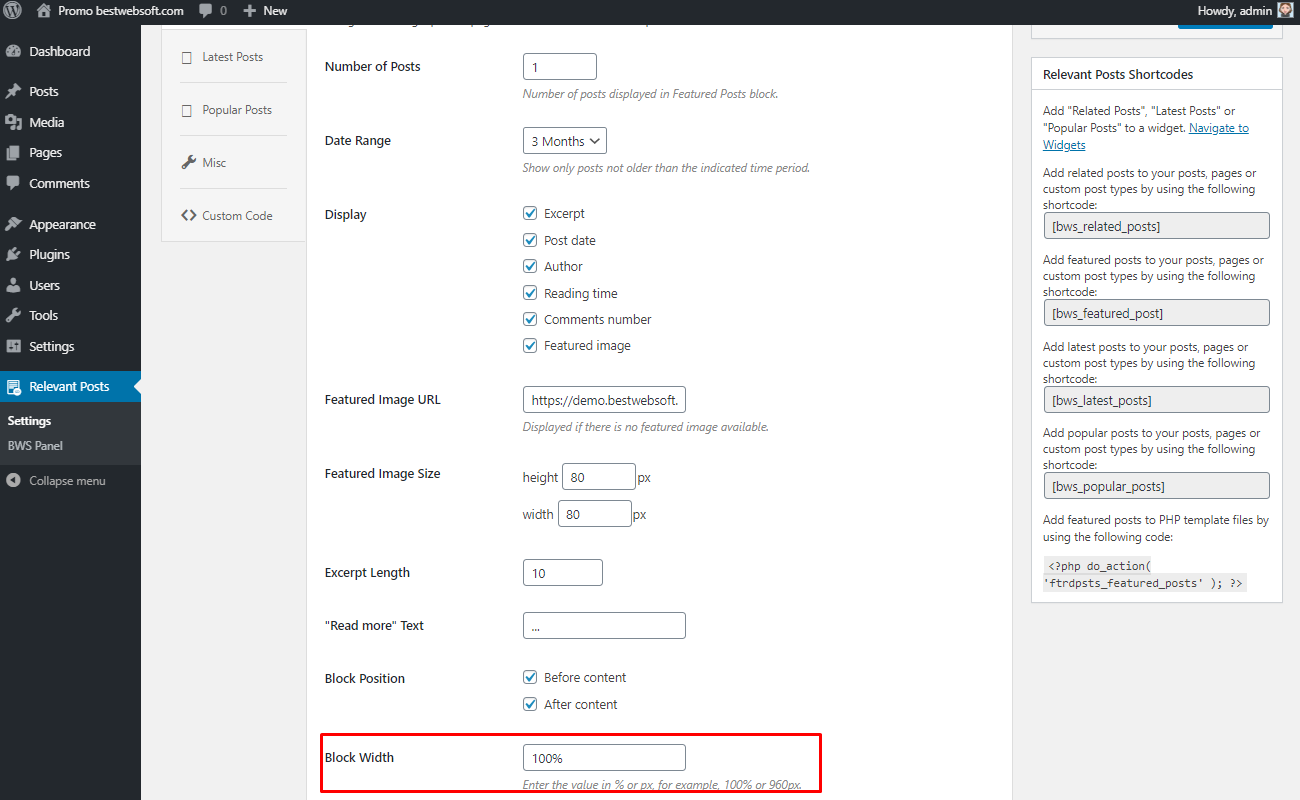Select the [bws_related_posts] shortcode box

tap(1156, 226)
